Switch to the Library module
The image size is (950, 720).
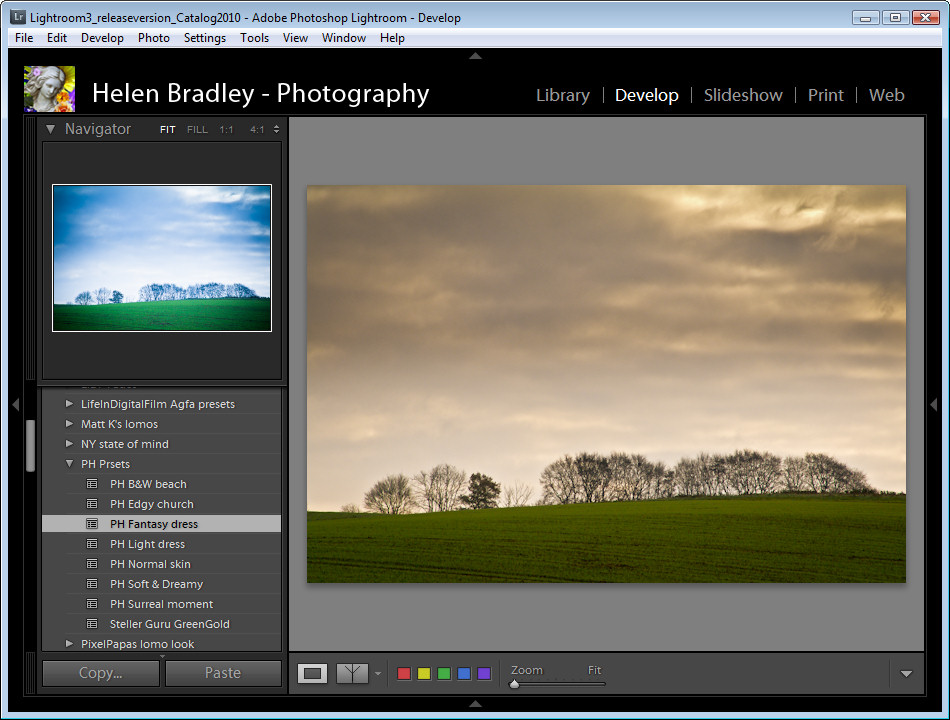[x=562, y=95]
